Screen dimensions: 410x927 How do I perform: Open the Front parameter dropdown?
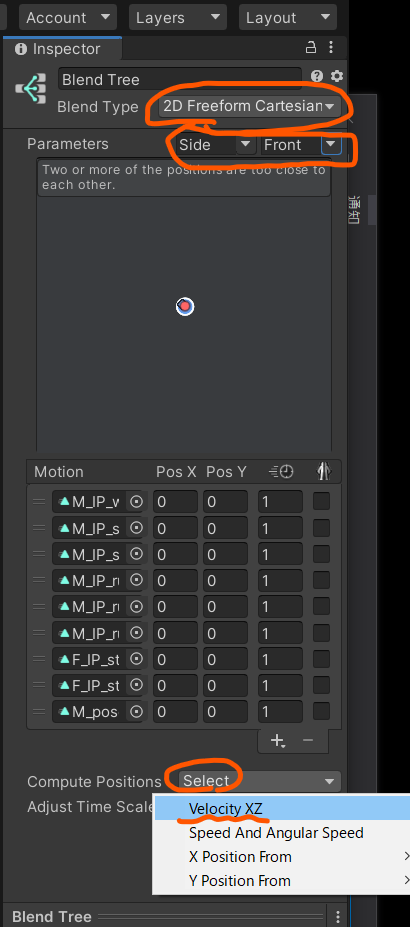coord(301,145)
